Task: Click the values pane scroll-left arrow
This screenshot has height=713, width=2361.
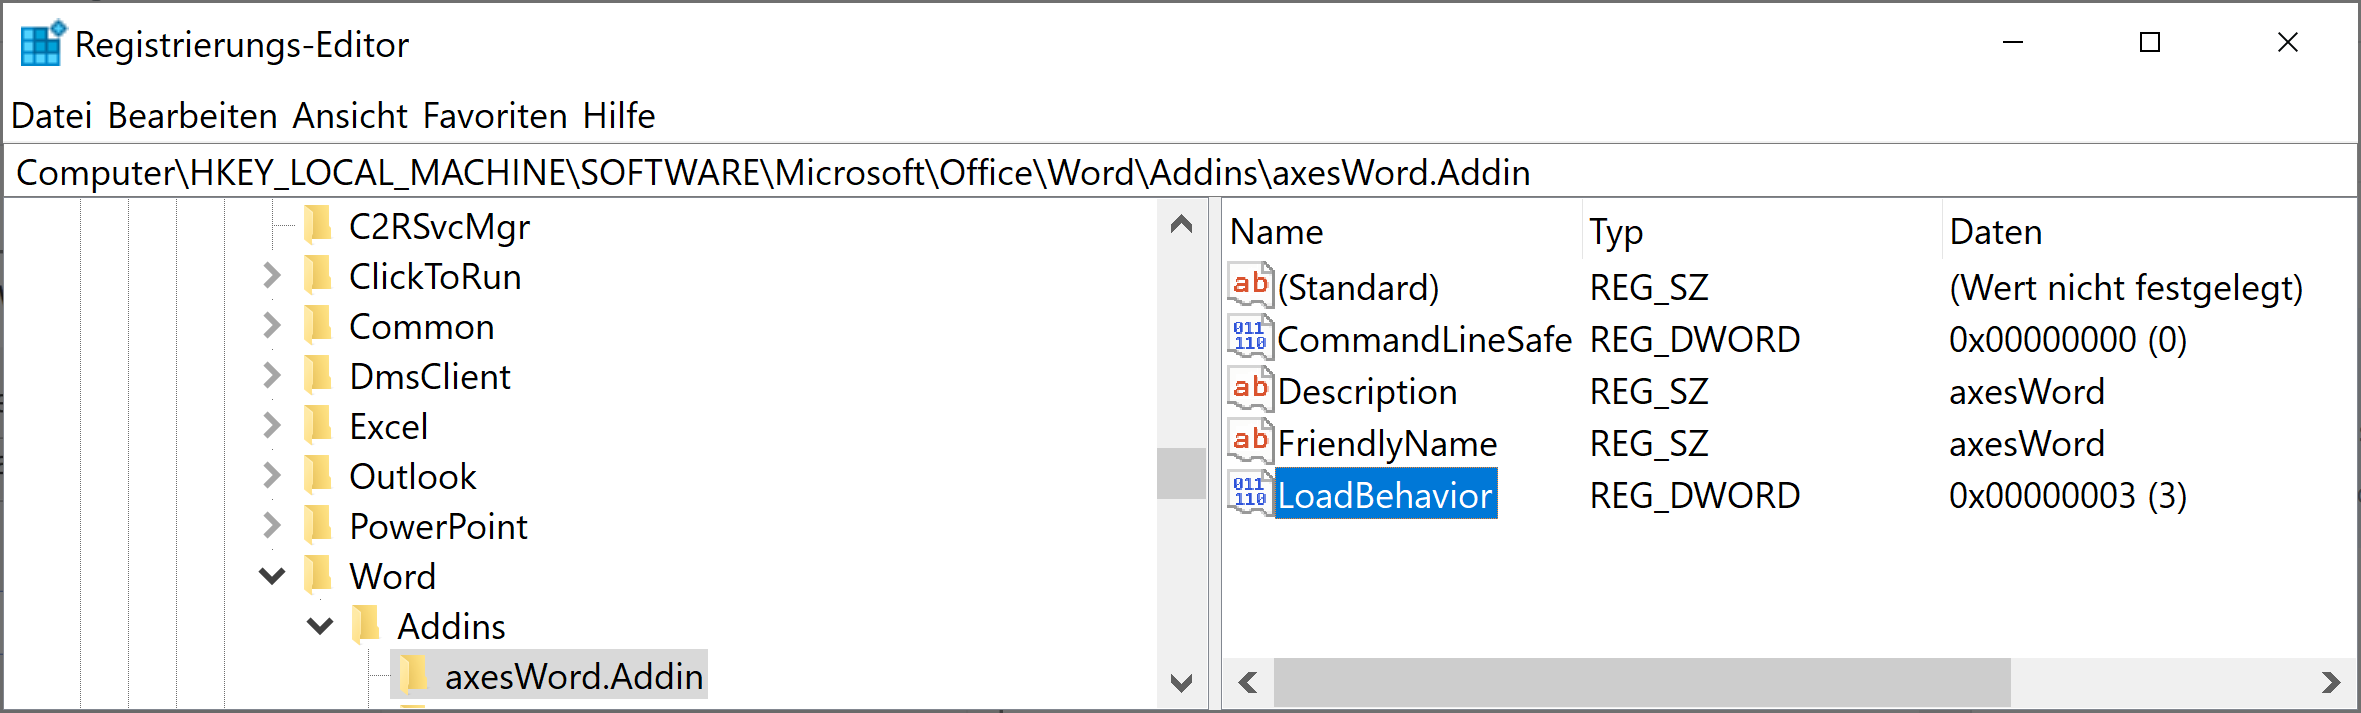Action: pos(1247,682)
